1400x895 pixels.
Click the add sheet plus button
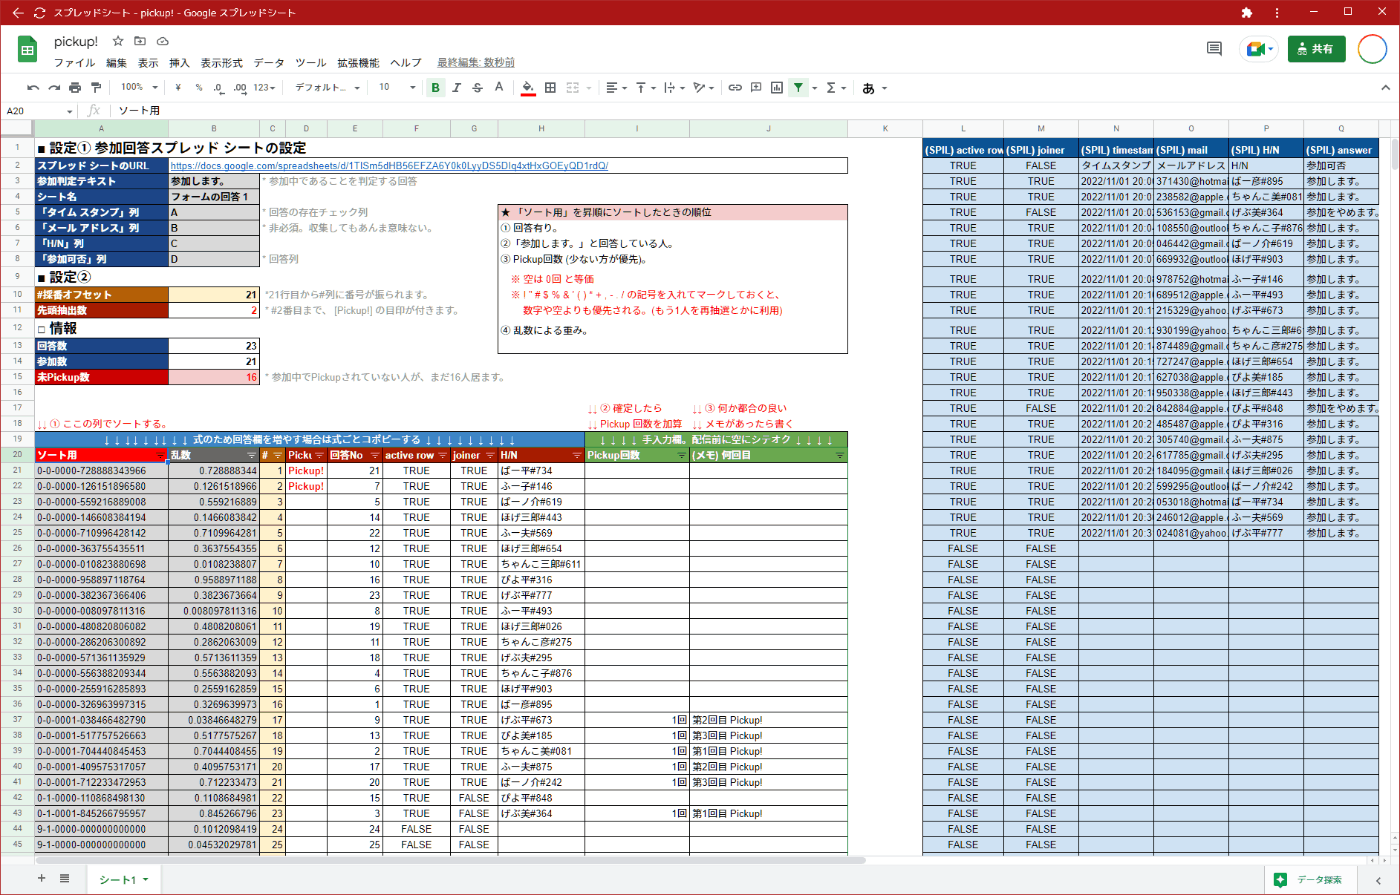tap(41, 878)
